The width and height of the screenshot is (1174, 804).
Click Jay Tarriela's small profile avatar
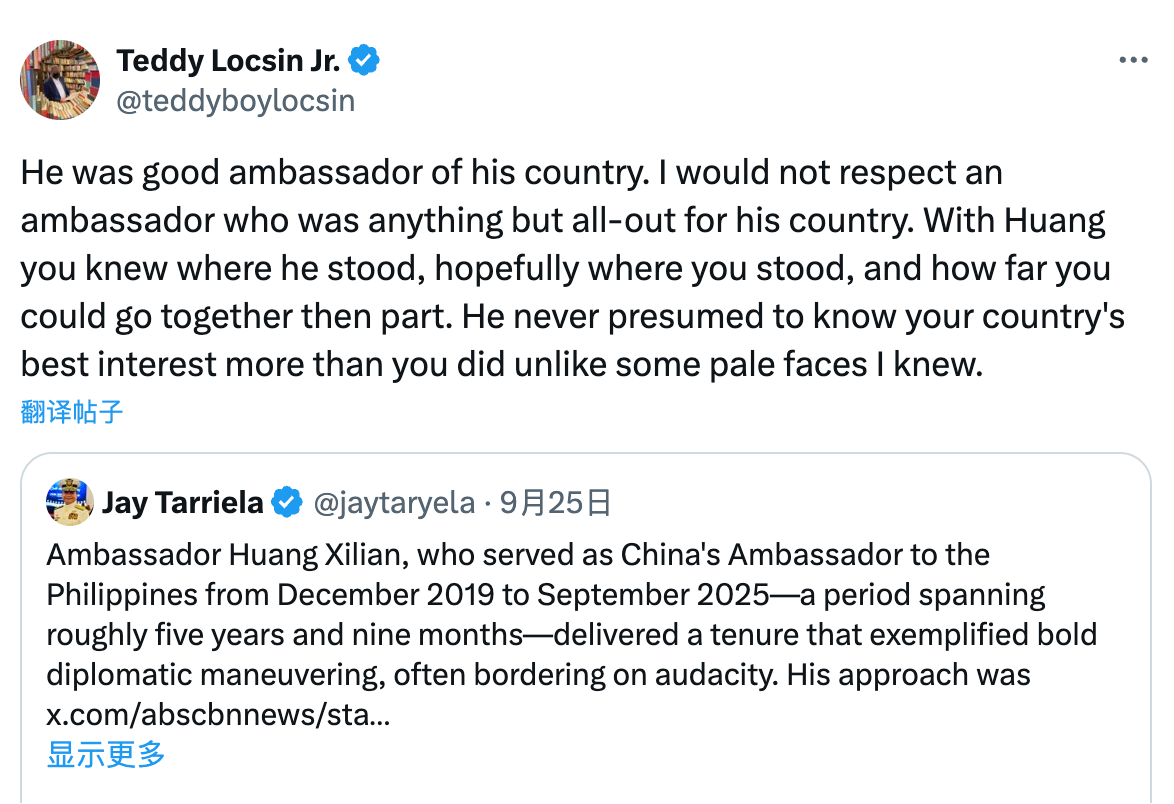70,502
